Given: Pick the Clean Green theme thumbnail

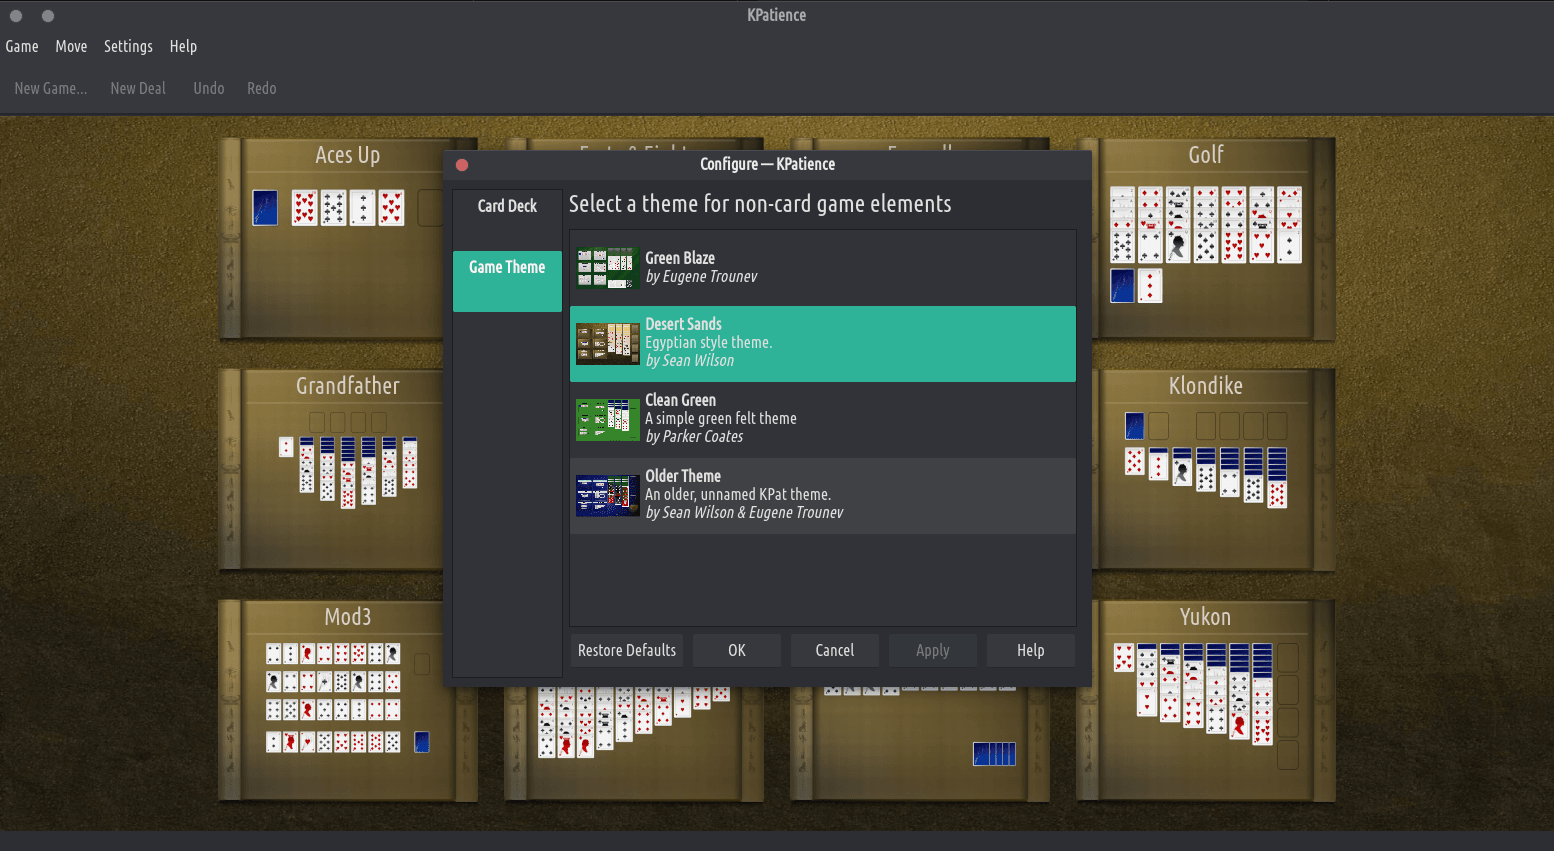Looking at the screenshot, I should 607,420.
